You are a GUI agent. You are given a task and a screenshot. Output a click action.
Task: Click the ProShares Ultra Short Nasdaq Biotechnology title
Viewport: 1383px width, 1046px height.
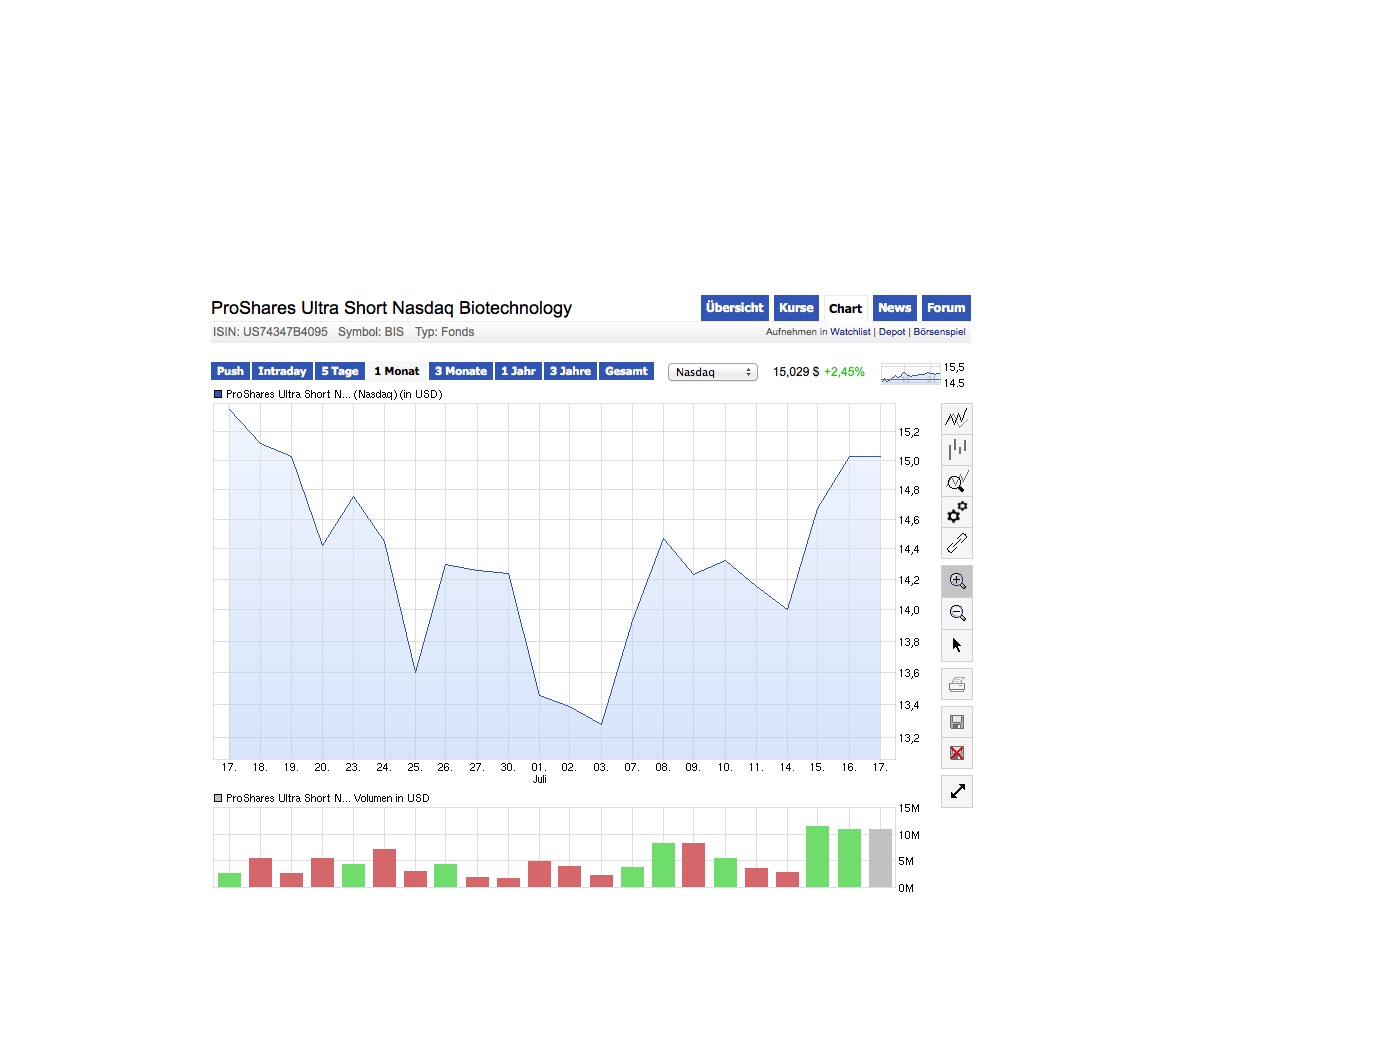point(391,308)
